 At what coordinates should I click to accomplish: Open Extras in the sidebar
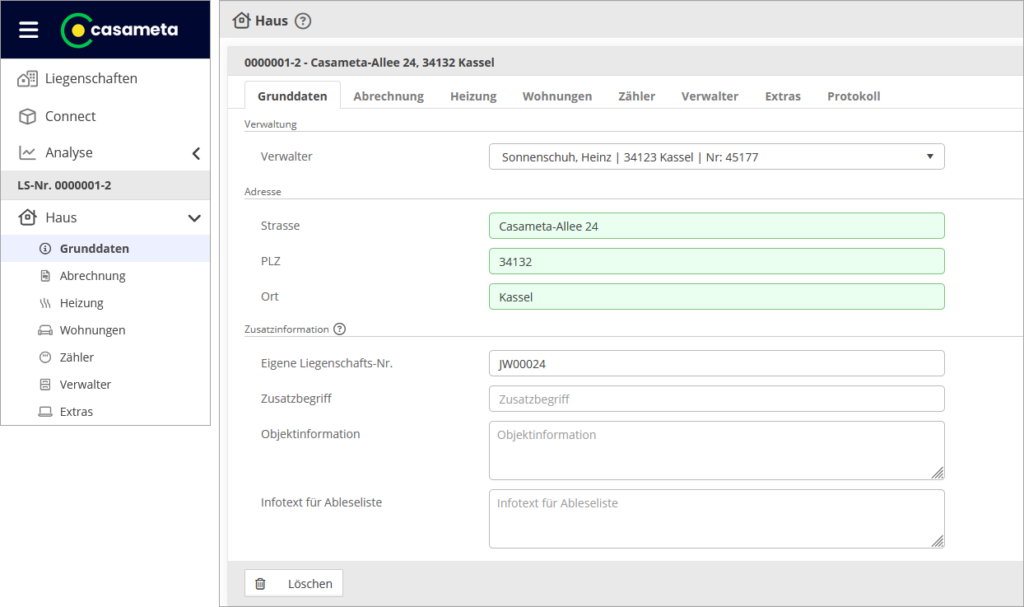(x=76, y=411)
